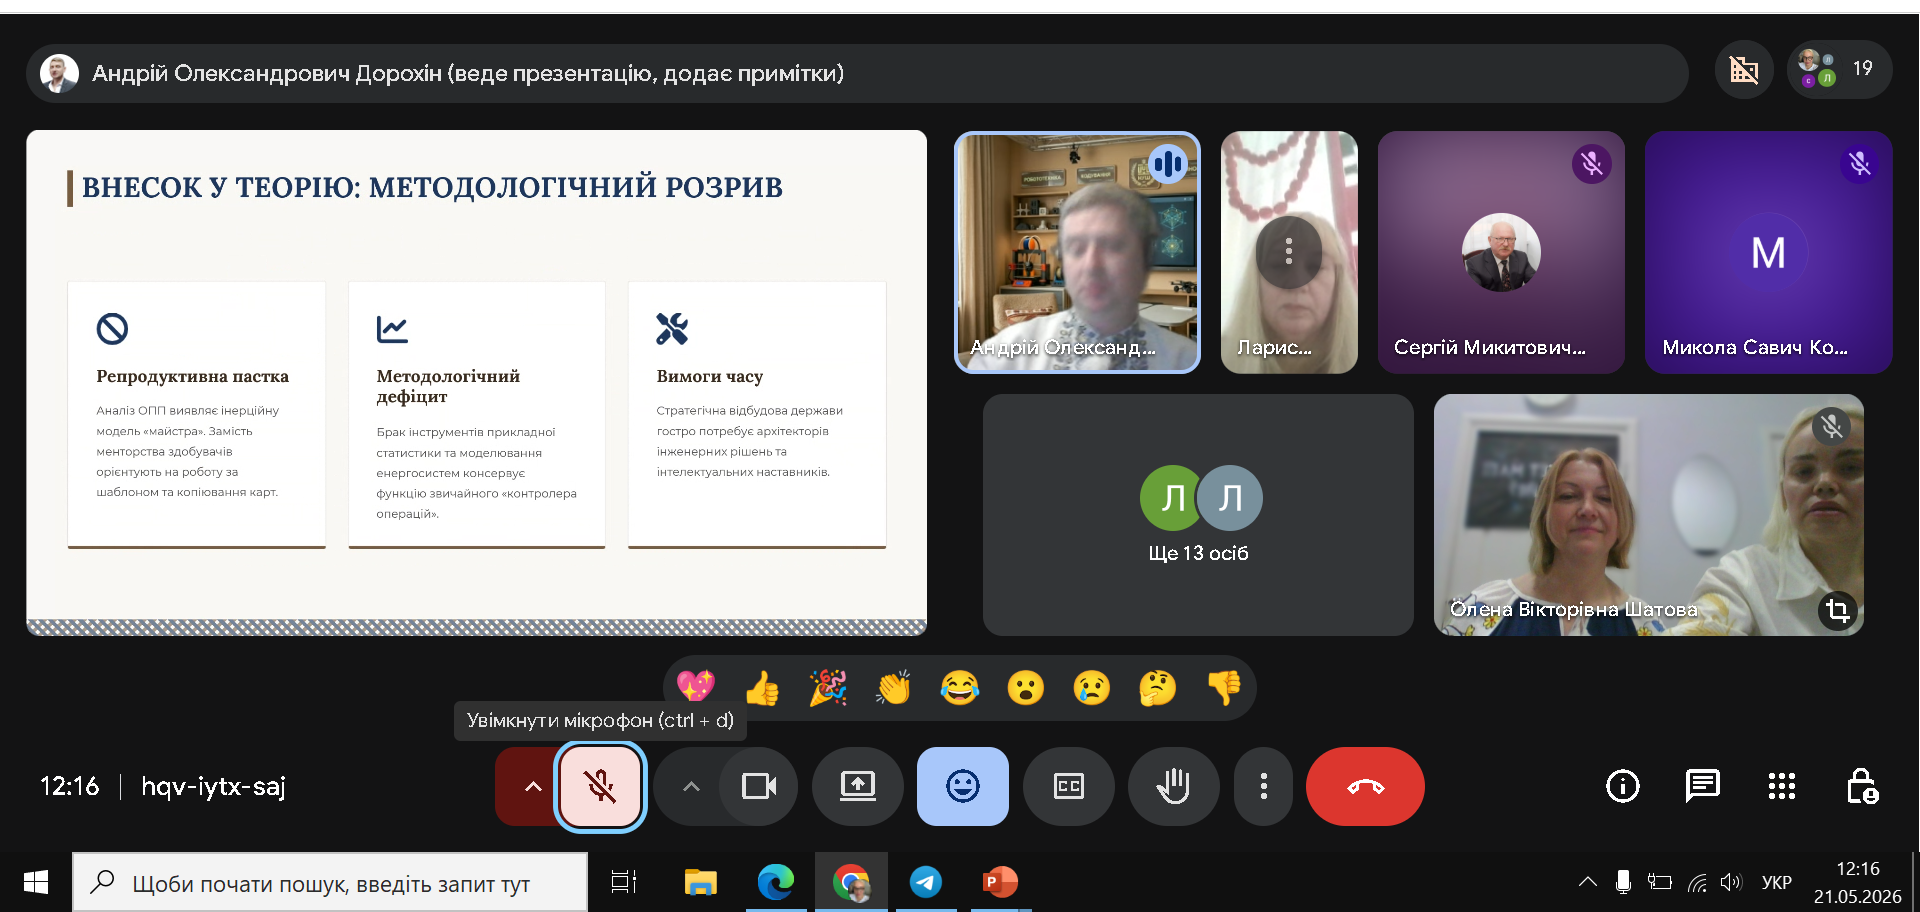Send laughing with tears reaction

click(960, 687)
